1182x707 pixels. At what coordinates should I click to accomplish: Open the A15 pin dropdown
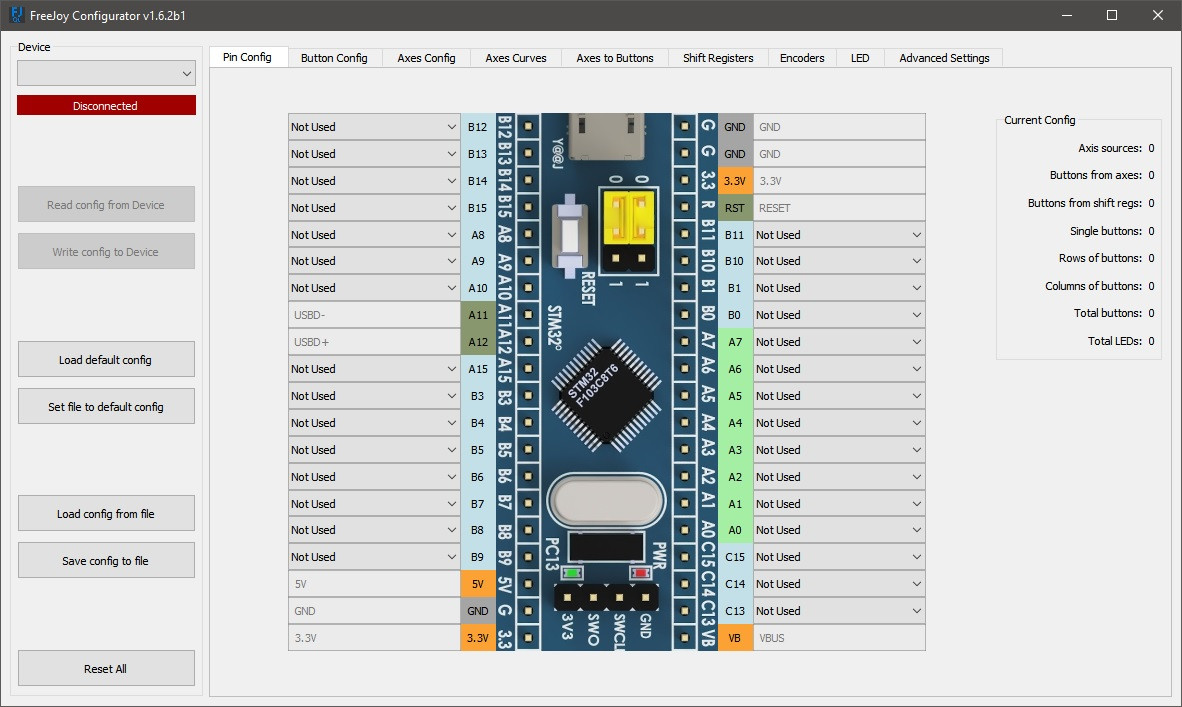pos(374,369)
